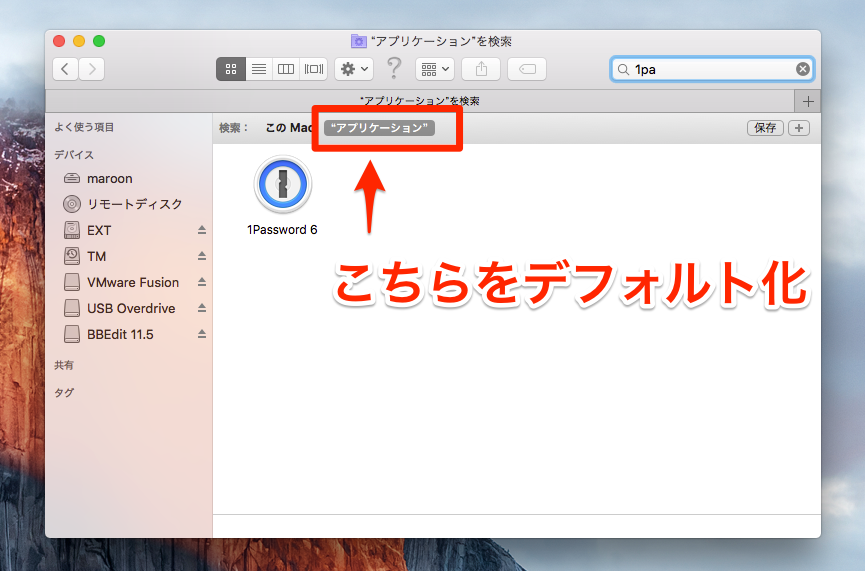Open USB Overdrive volume in sidebar
The image size is (865, 571).
(x=129, y=308)
